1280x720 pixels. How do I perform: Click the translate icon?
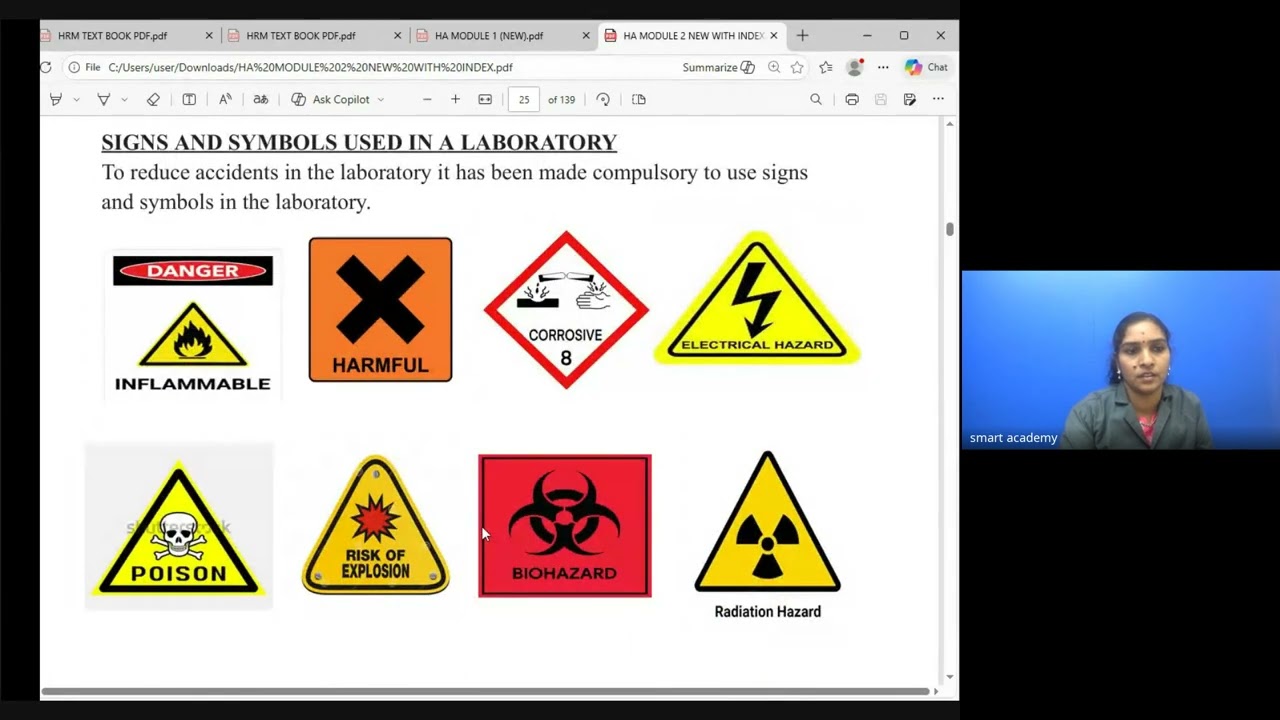coord(260,99)
